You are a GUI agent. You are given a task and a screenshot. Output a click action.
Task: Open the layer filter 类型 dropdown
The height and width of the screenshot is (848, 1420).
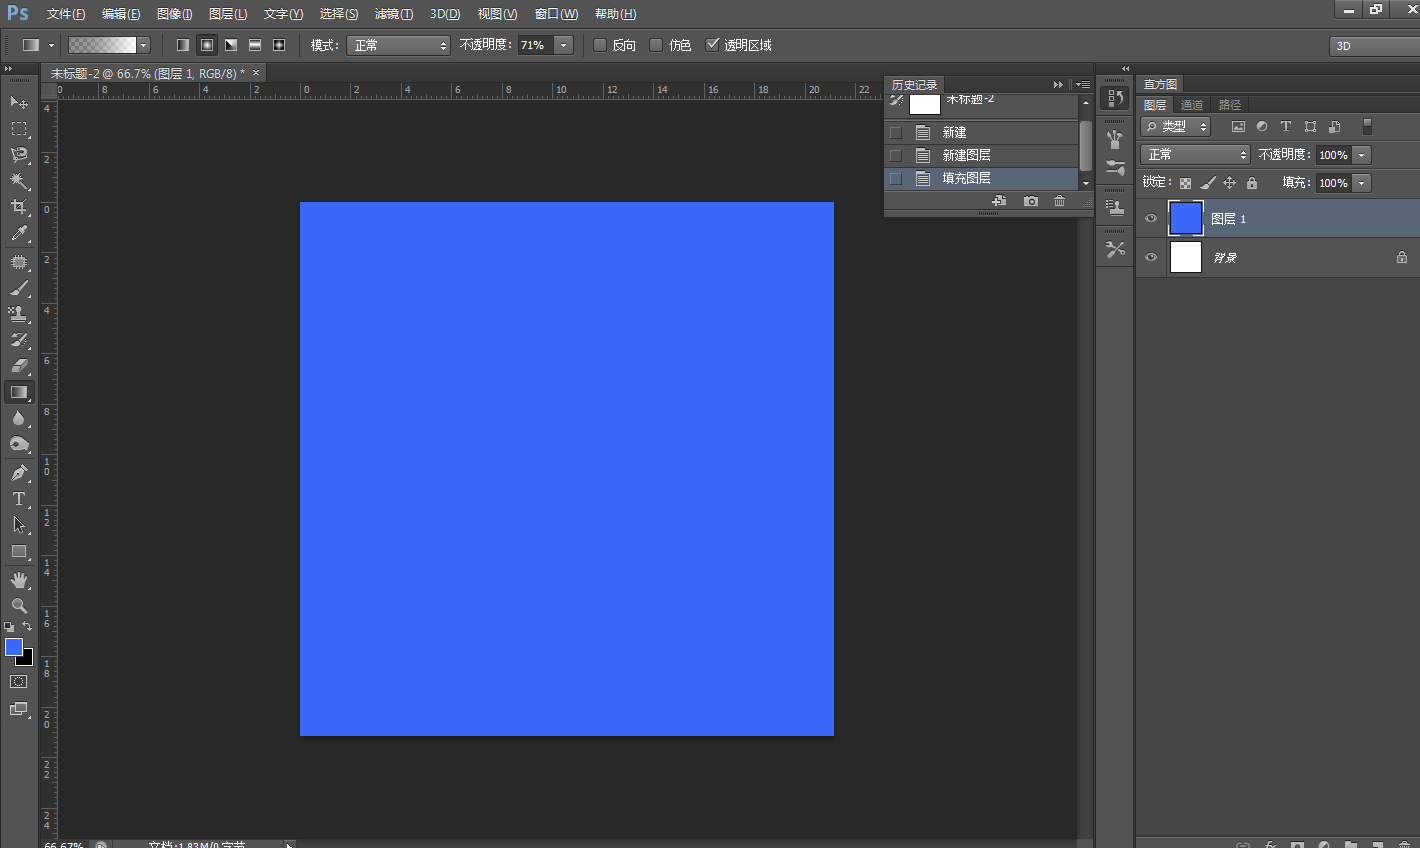click(x=1175, y=127)
